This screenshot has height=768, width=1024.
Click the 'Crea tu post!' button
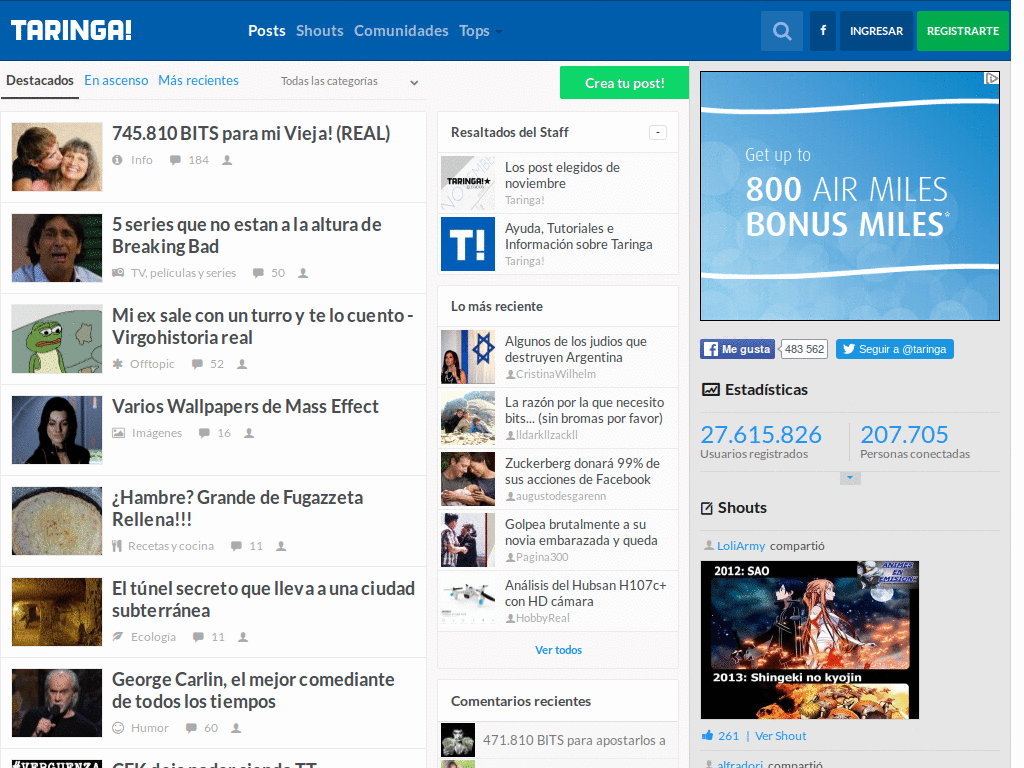624,83
